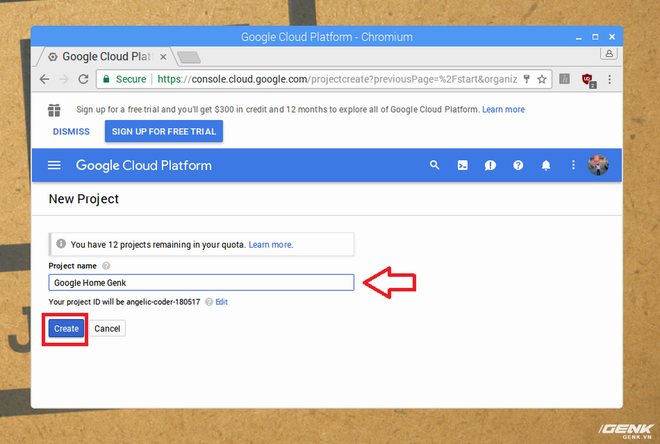Click the Google Cloud Platform header title
660x444 pixels.
pos(144,165)
